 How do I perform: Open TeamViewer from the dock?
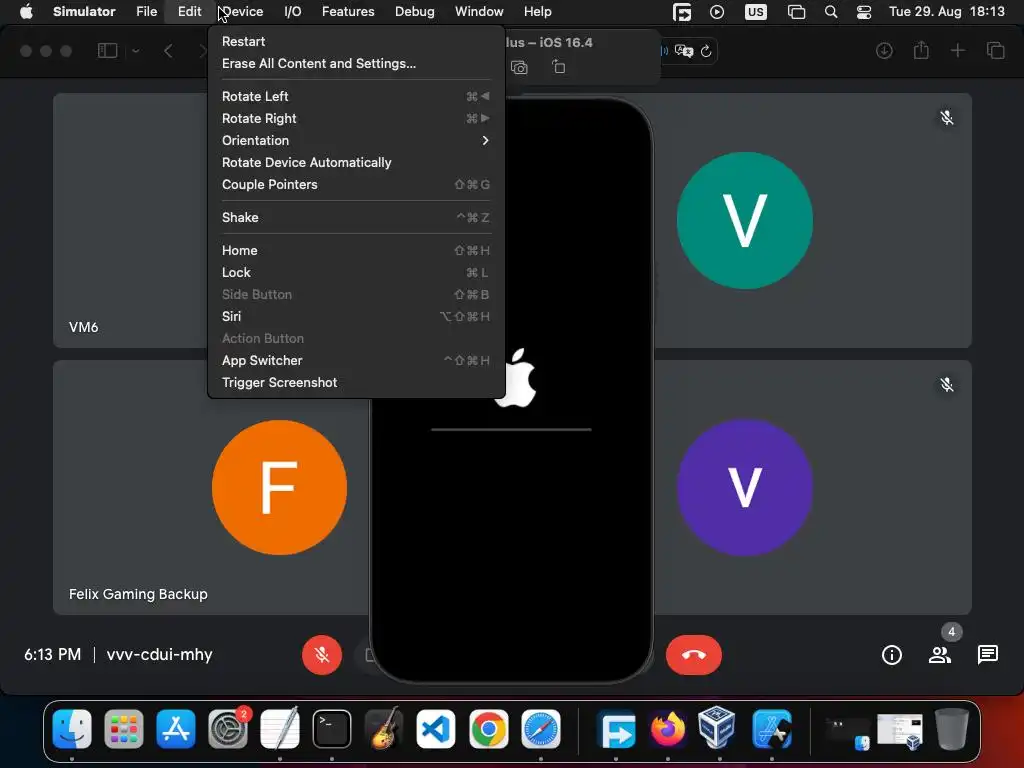616,729
